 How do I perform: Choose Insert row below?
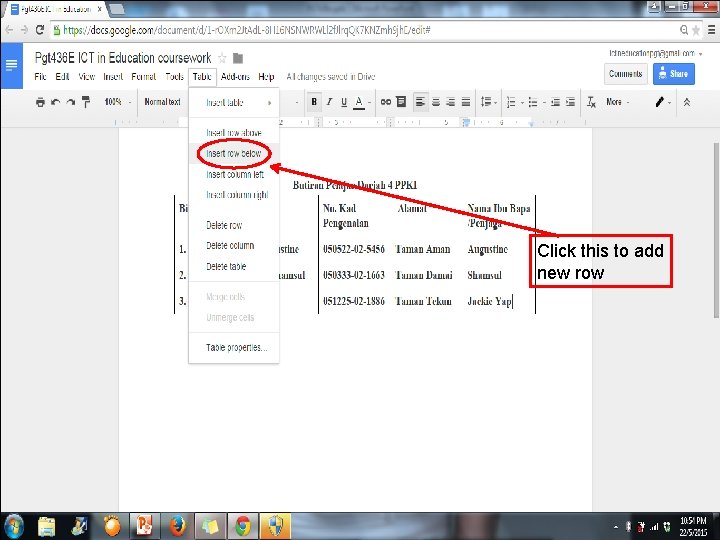coord(234,153)
